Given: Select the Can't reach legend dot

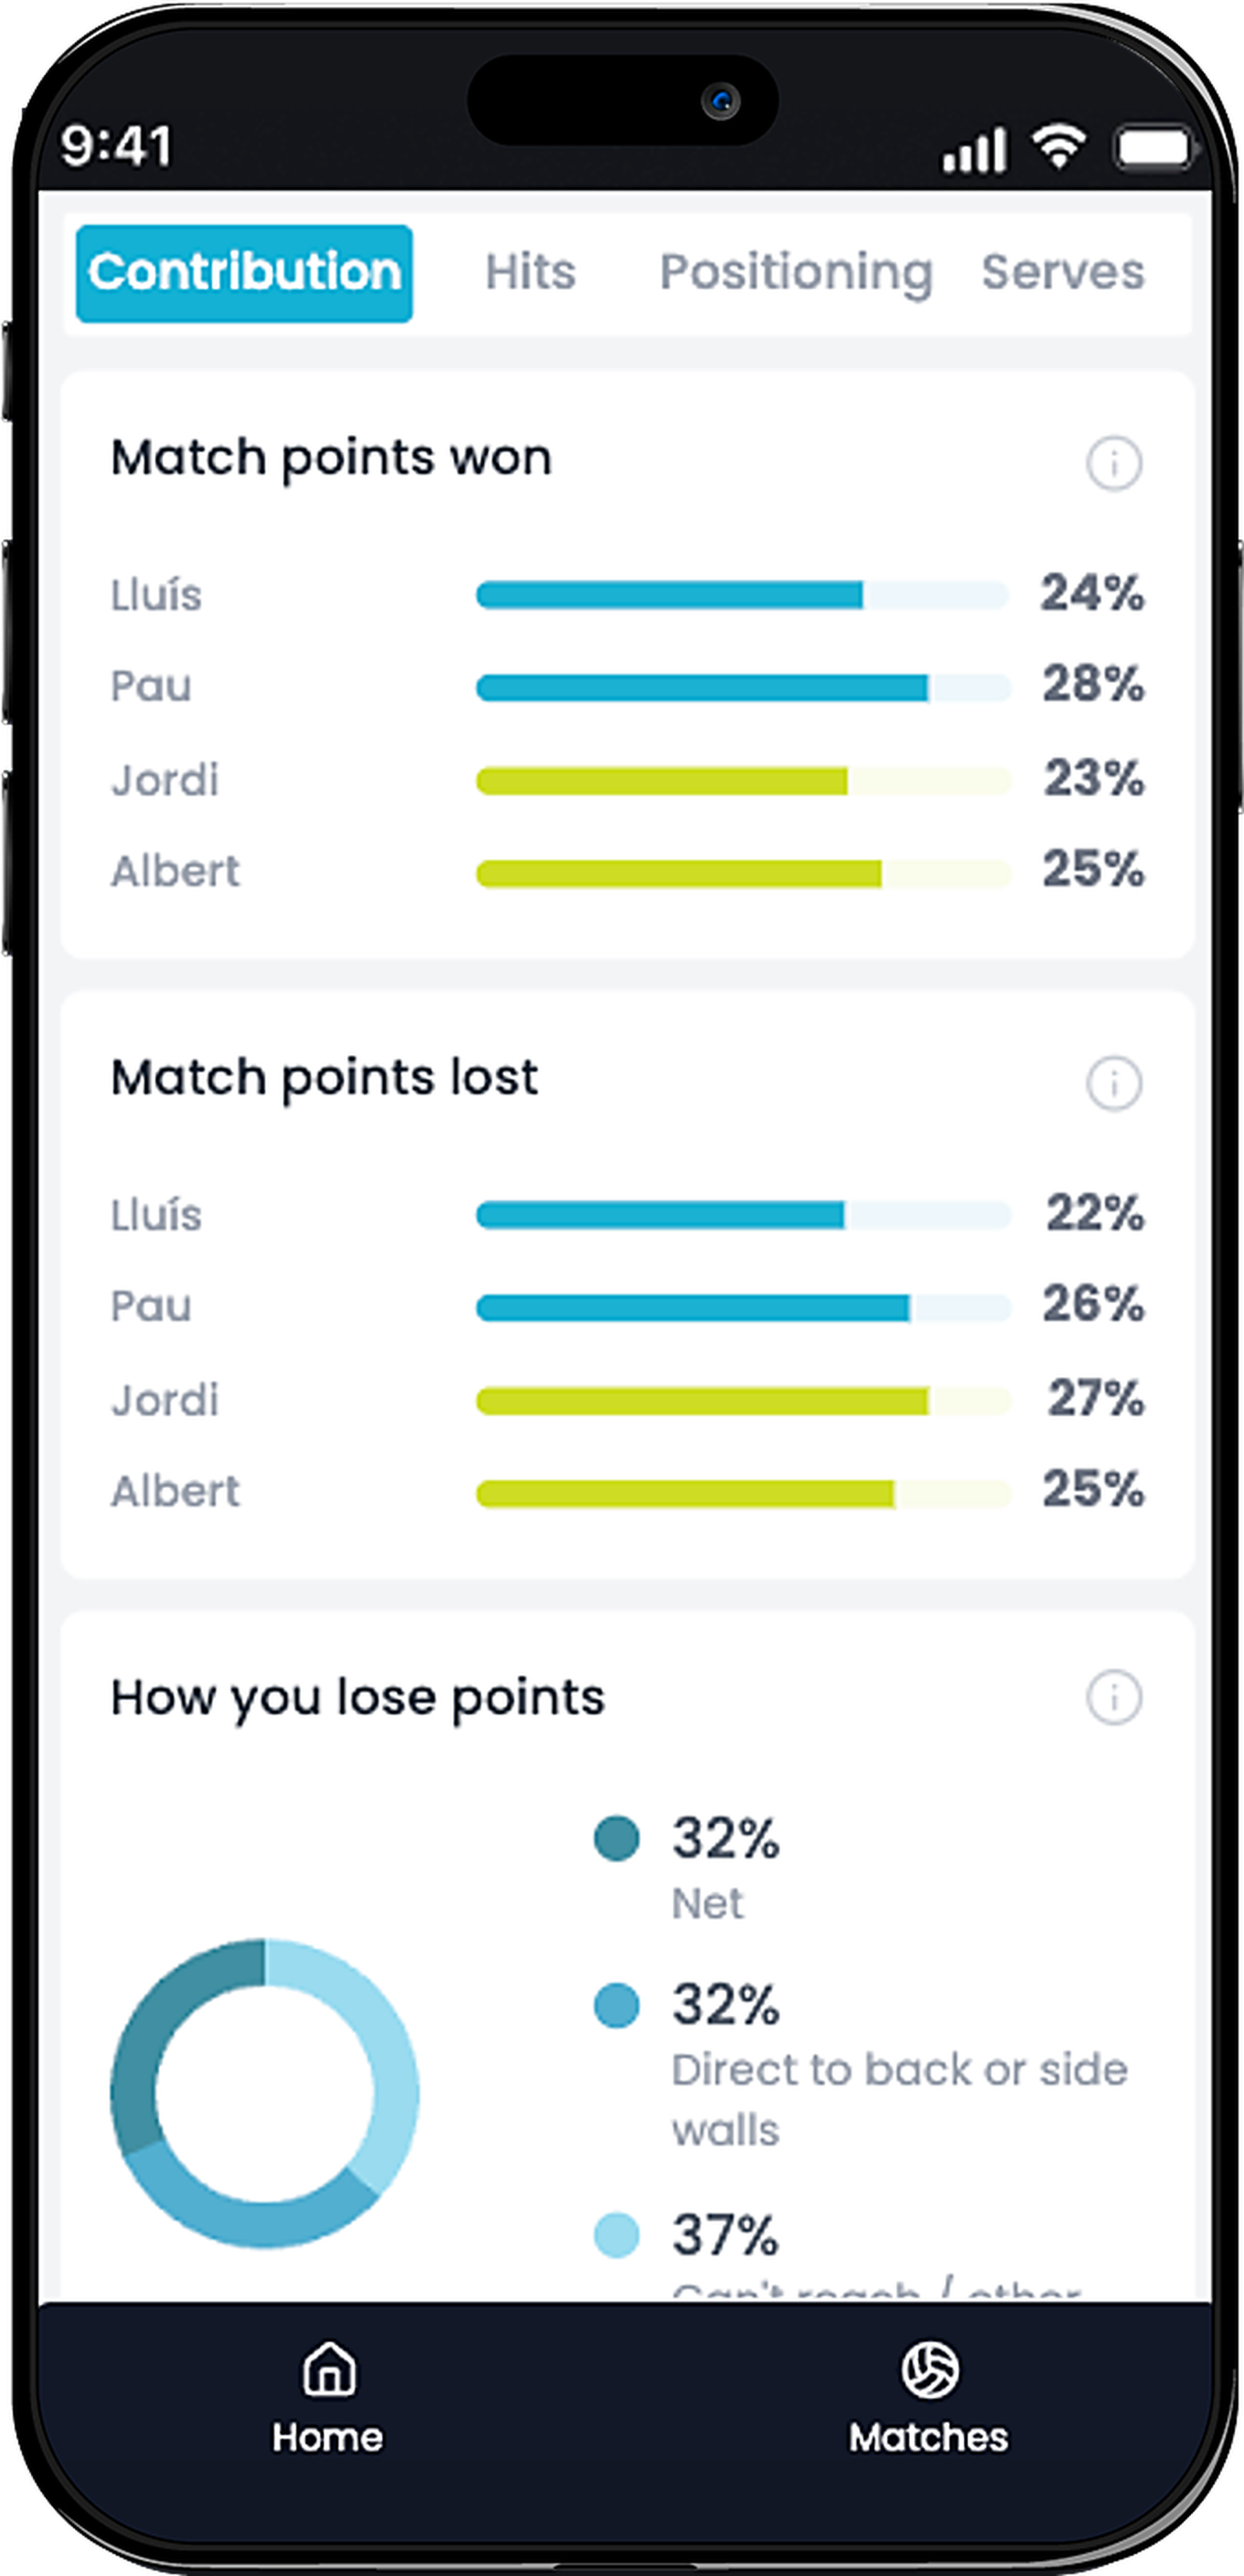Looking at the screenshot, I should 617,2231.
